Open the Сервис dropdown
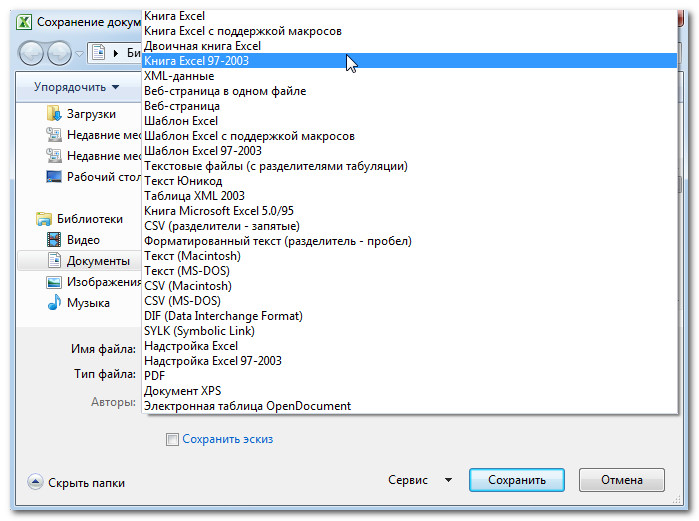699x521 pixels. (419, 480)
